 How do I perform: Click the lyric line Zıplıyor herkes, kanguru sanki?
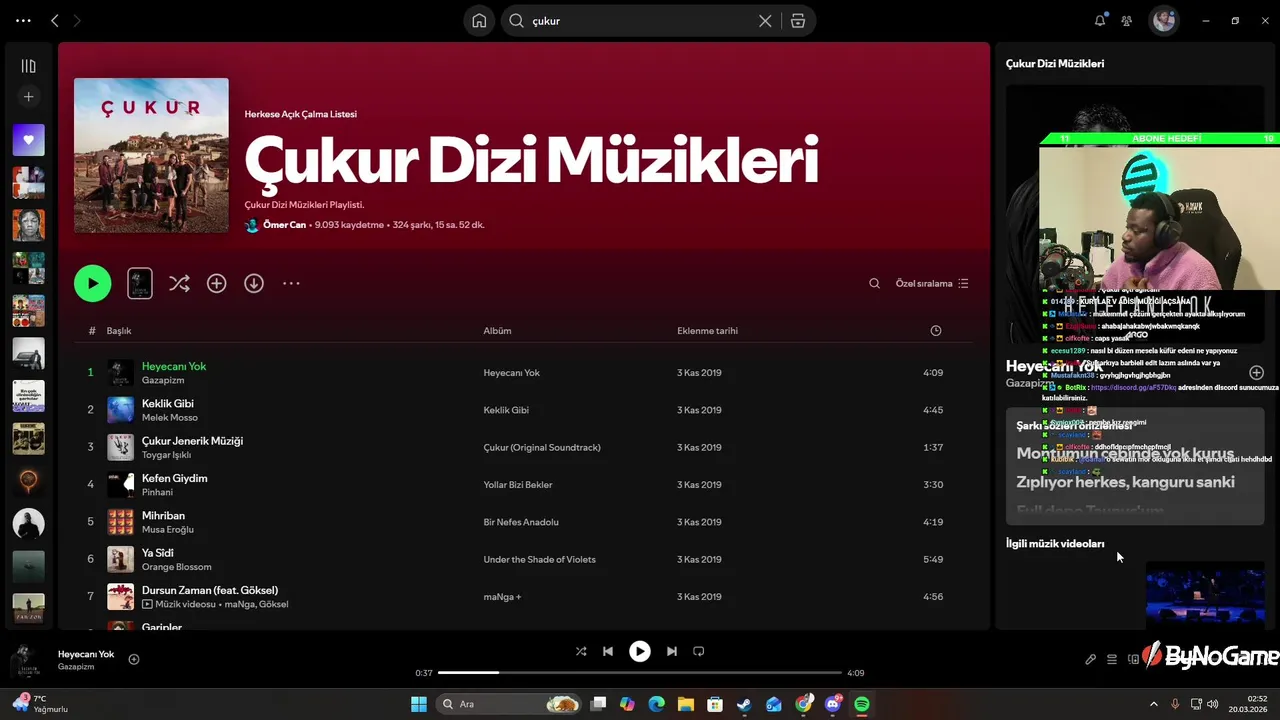[x=1126, y=482]
